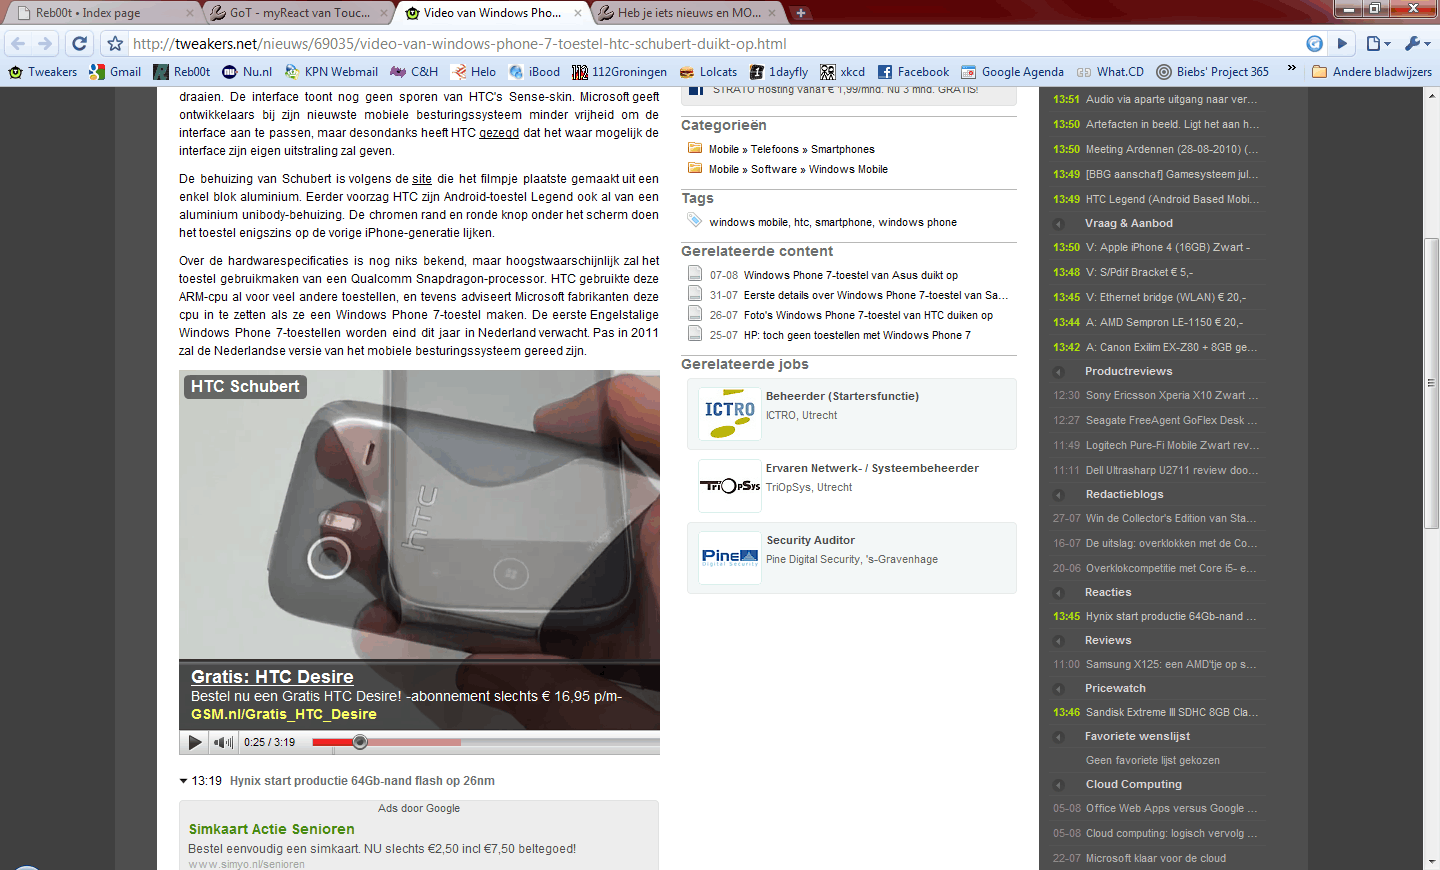Follow the 'gezegd' link in the article
Viewport: 1440px width, 870px height.
click(x=499, y=133)
